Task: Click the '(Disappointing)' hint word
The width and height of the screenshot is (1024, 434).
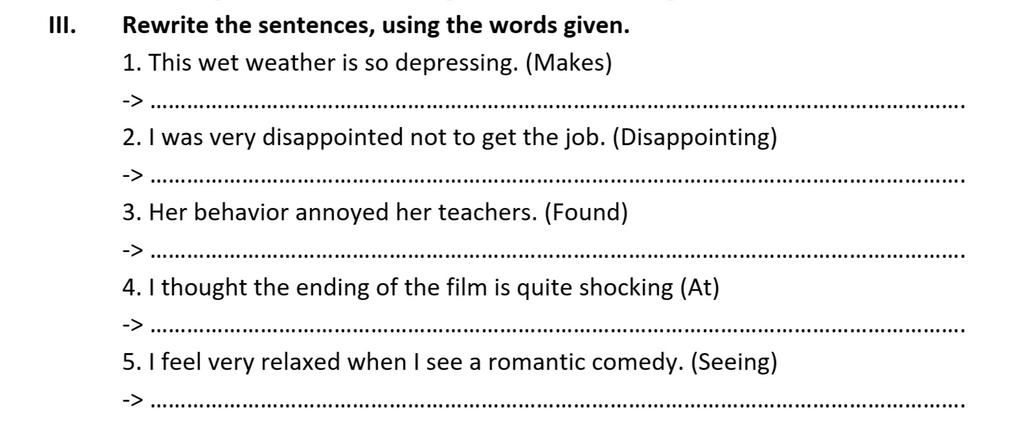Action: tap(693, 138)
